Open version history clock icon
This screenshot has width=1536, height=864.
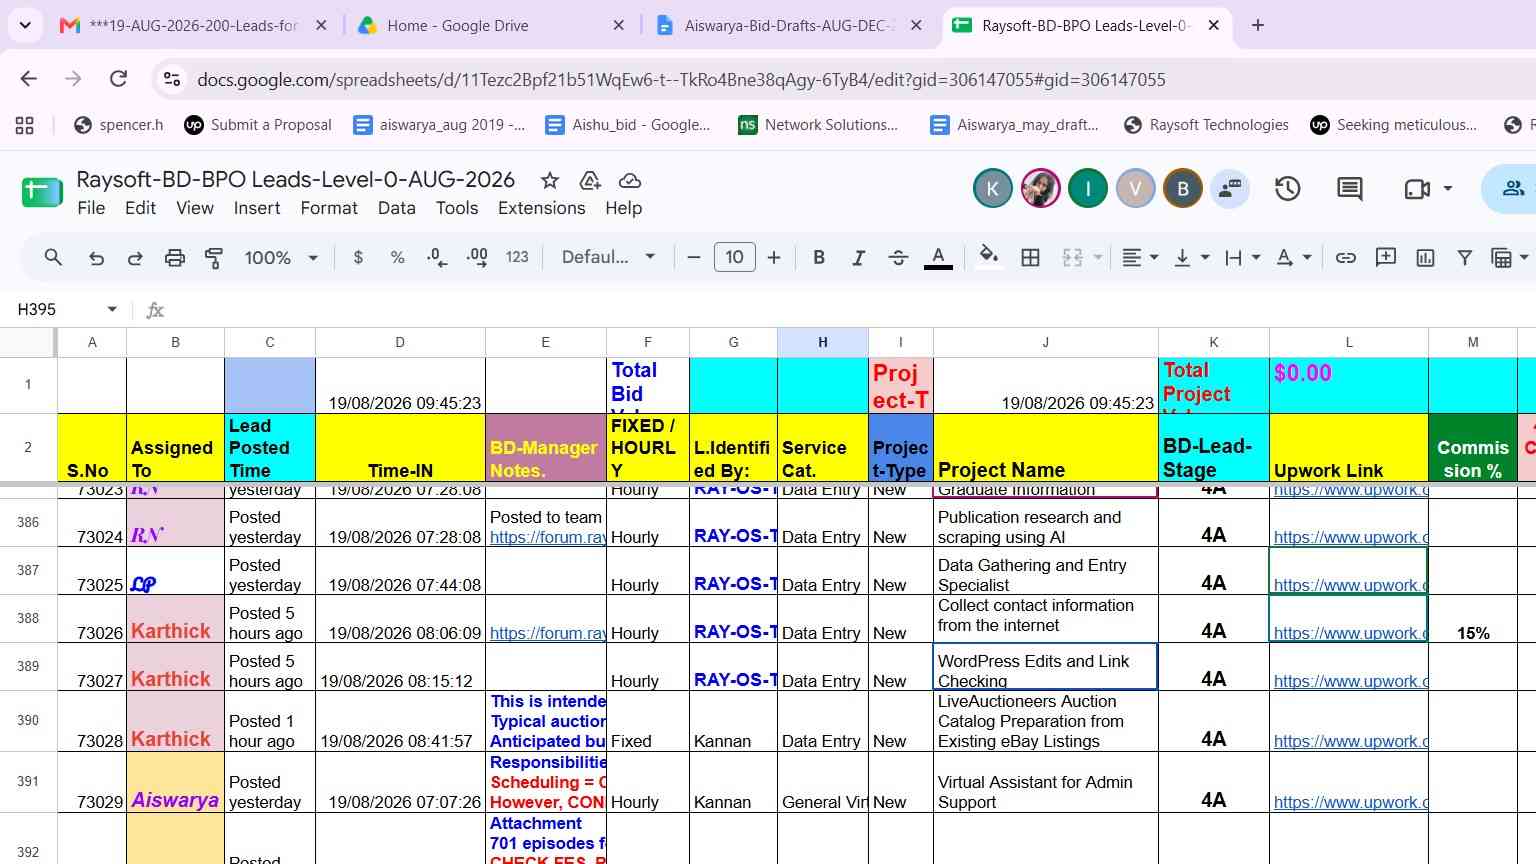coord(1287,188)
